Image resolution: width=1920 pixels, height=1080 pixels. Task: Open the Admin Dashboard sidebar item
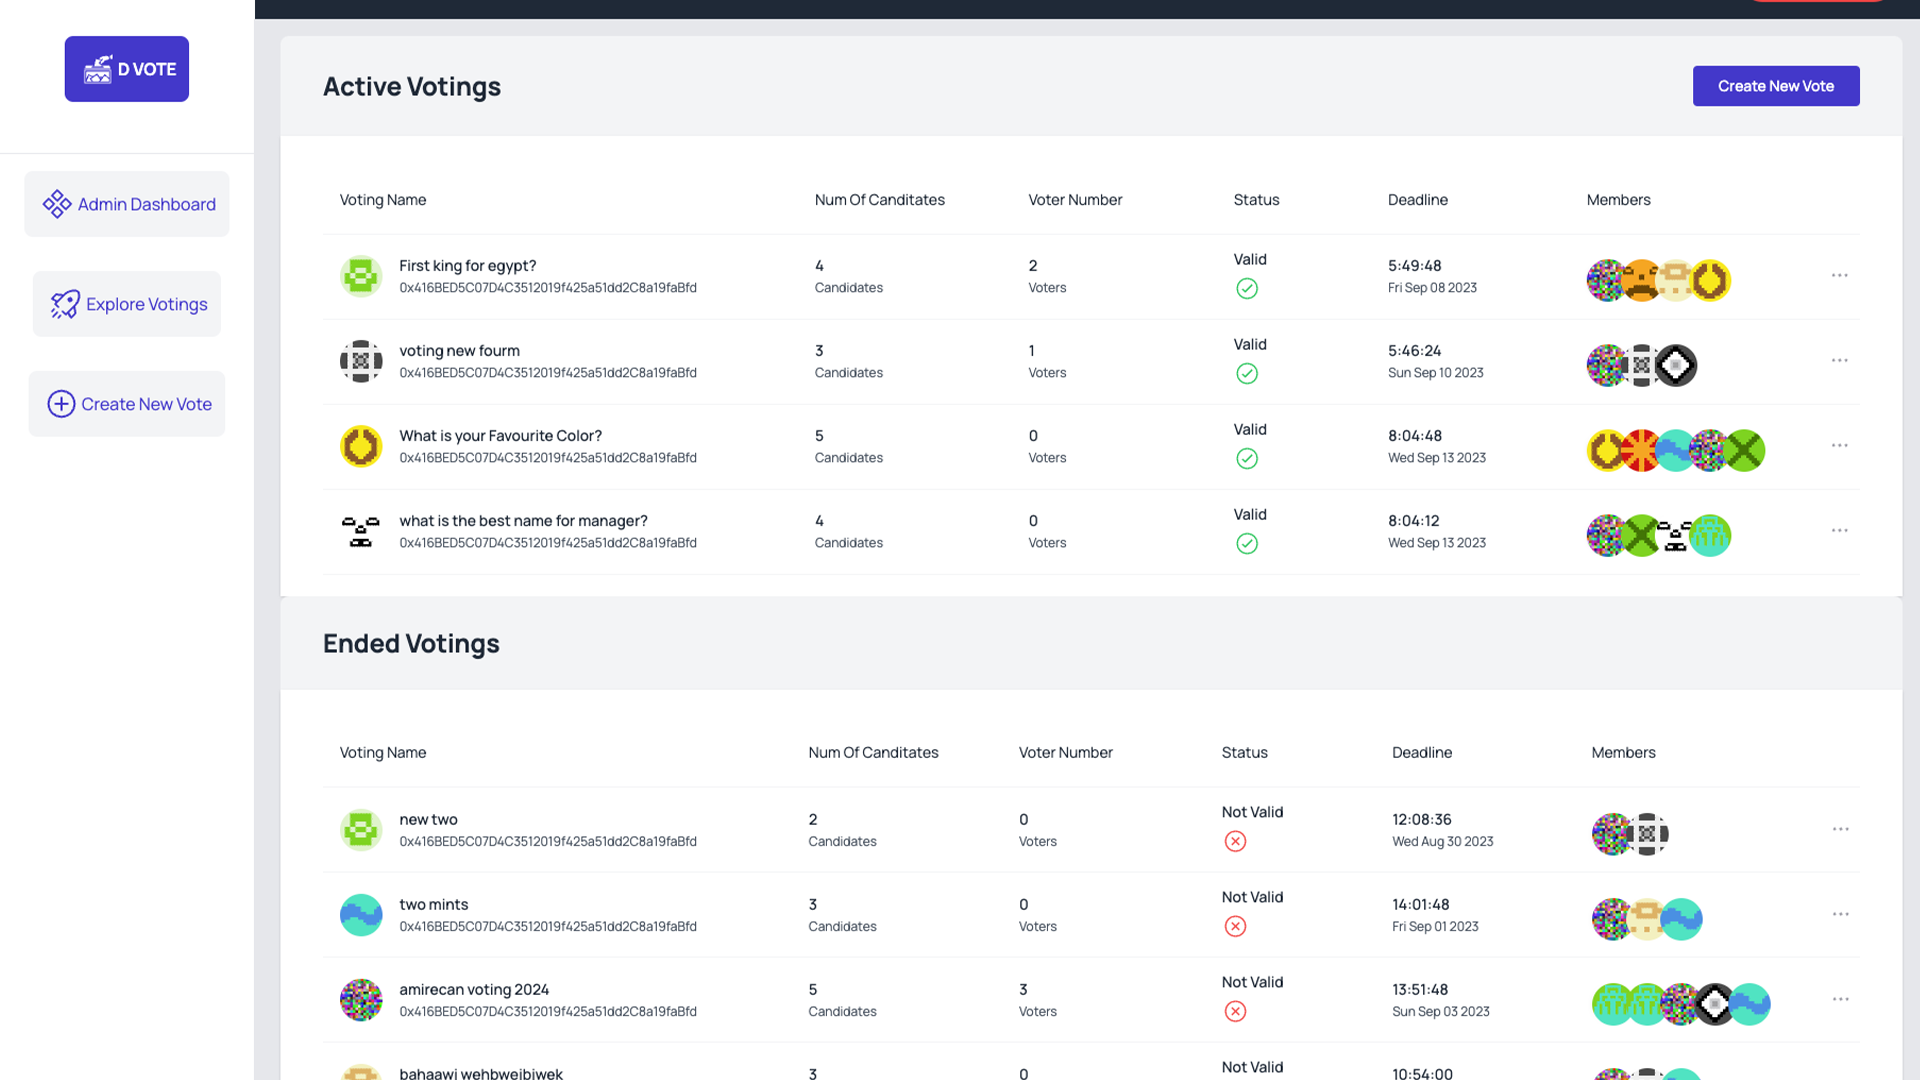(x=127, y=204)
